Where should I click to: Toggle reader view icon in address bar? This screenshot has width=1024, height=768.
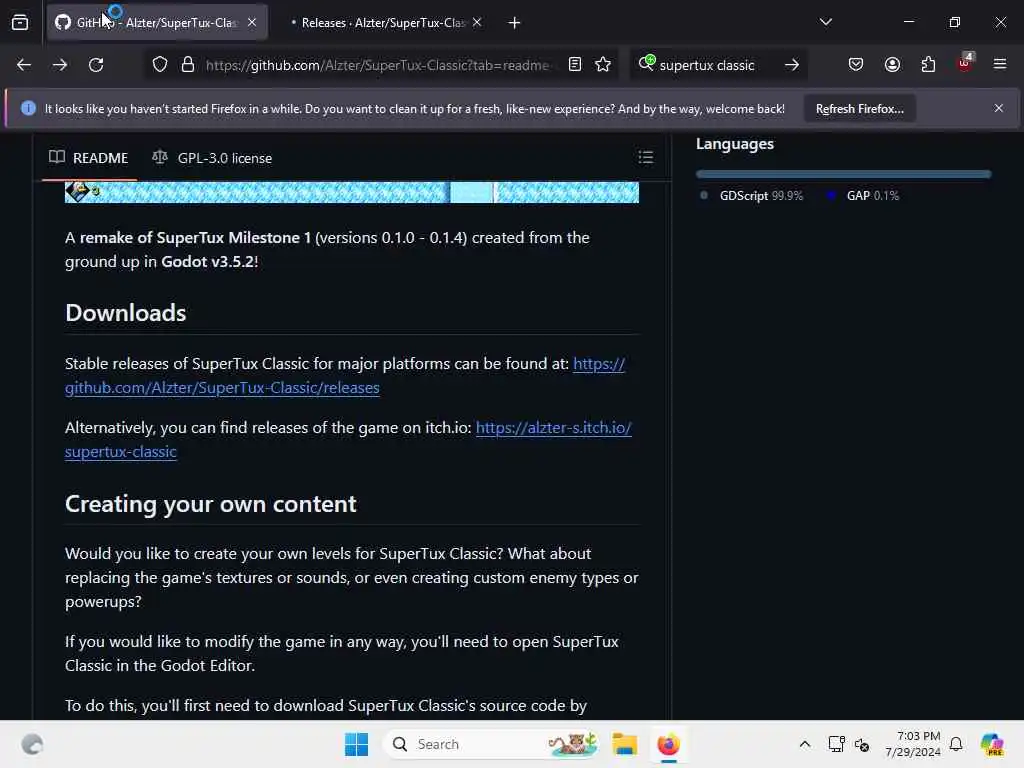point(575,65)
